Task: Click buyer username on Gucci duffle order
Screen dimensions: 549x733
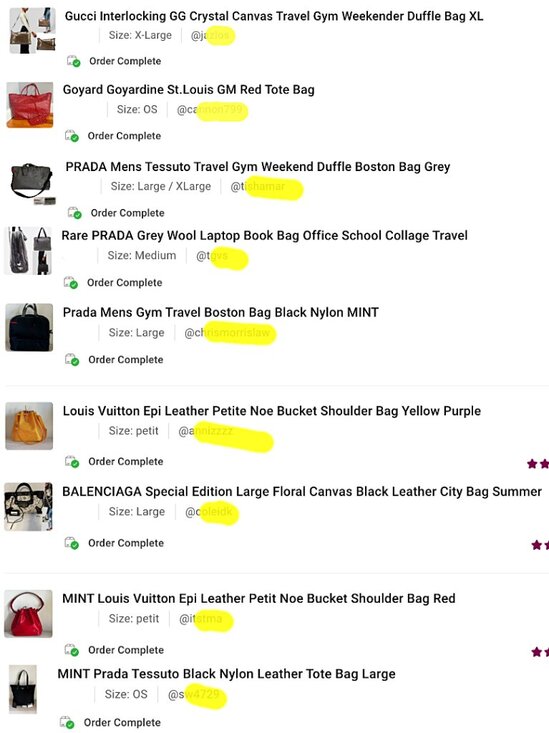Action: [x=212, y=36]
